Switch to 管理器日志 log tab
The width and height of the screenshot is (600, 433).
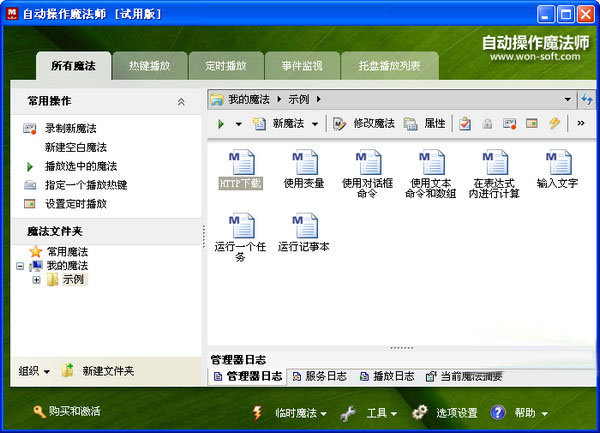[x=248, y=376]
